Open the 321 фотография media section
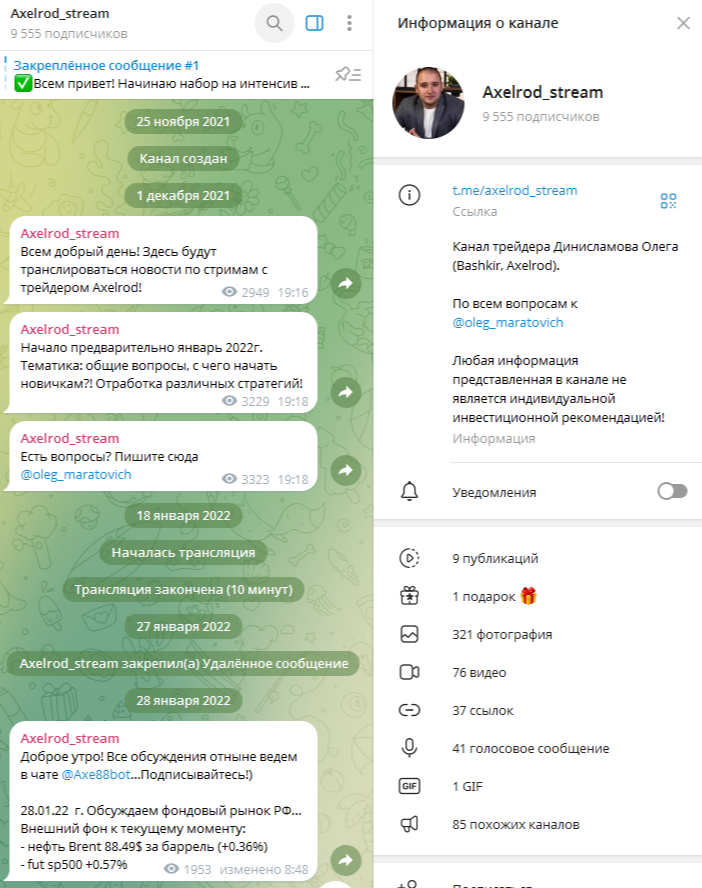The height and width of the screenshot is (888, 702). (x=538, y=634)
